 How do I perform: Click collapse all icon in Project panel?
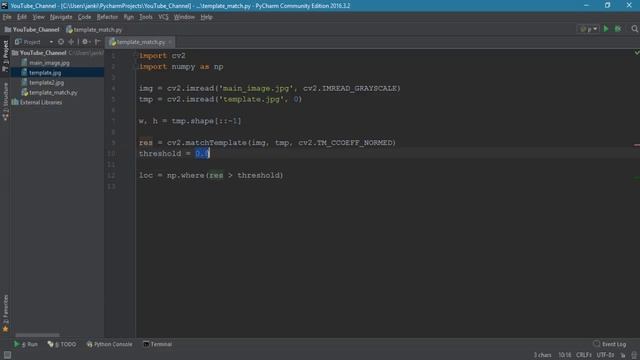(x=71, y=42)
